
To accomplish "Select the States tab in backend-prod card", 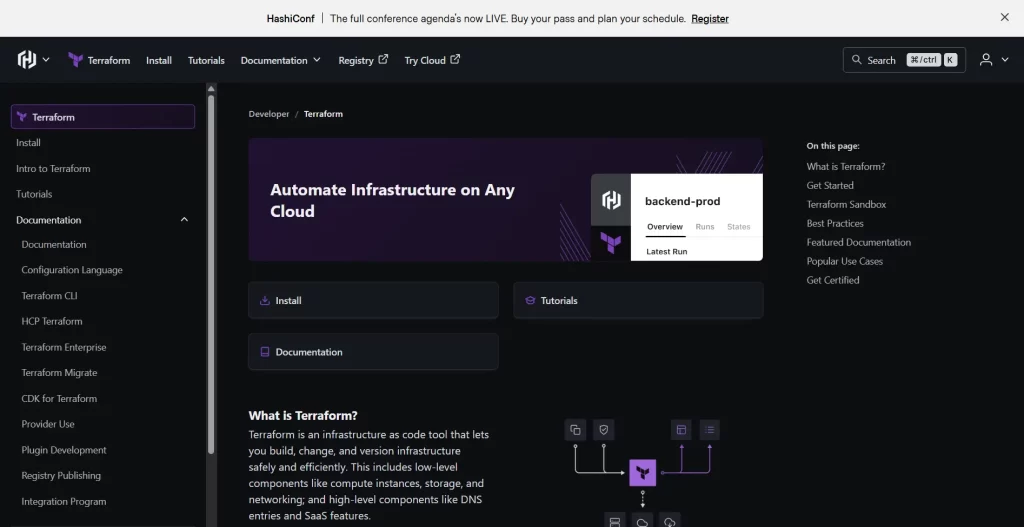I will (x=739, y=227).
